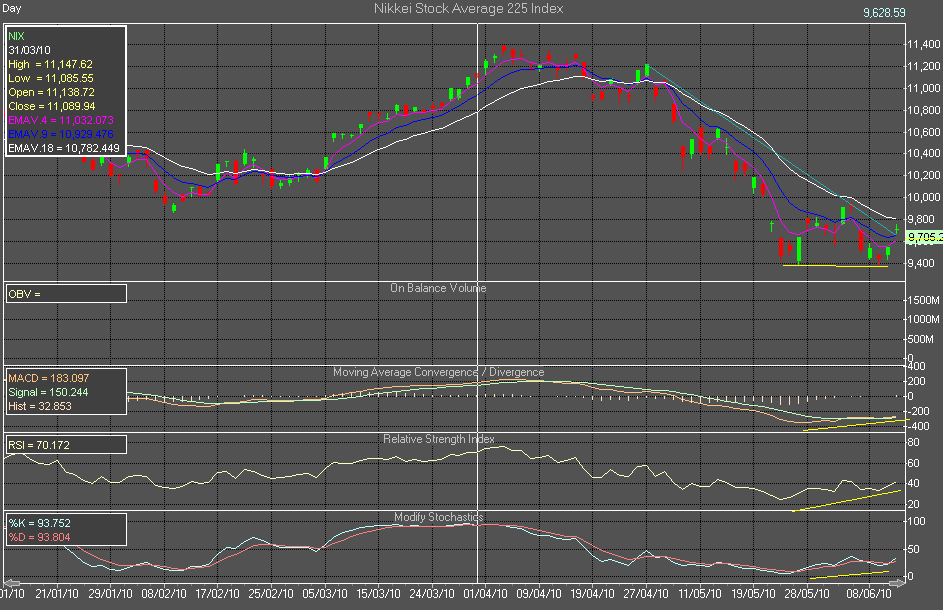Click the 9,628.59 value at top right
943x610 pixels.
pos(884,13)
